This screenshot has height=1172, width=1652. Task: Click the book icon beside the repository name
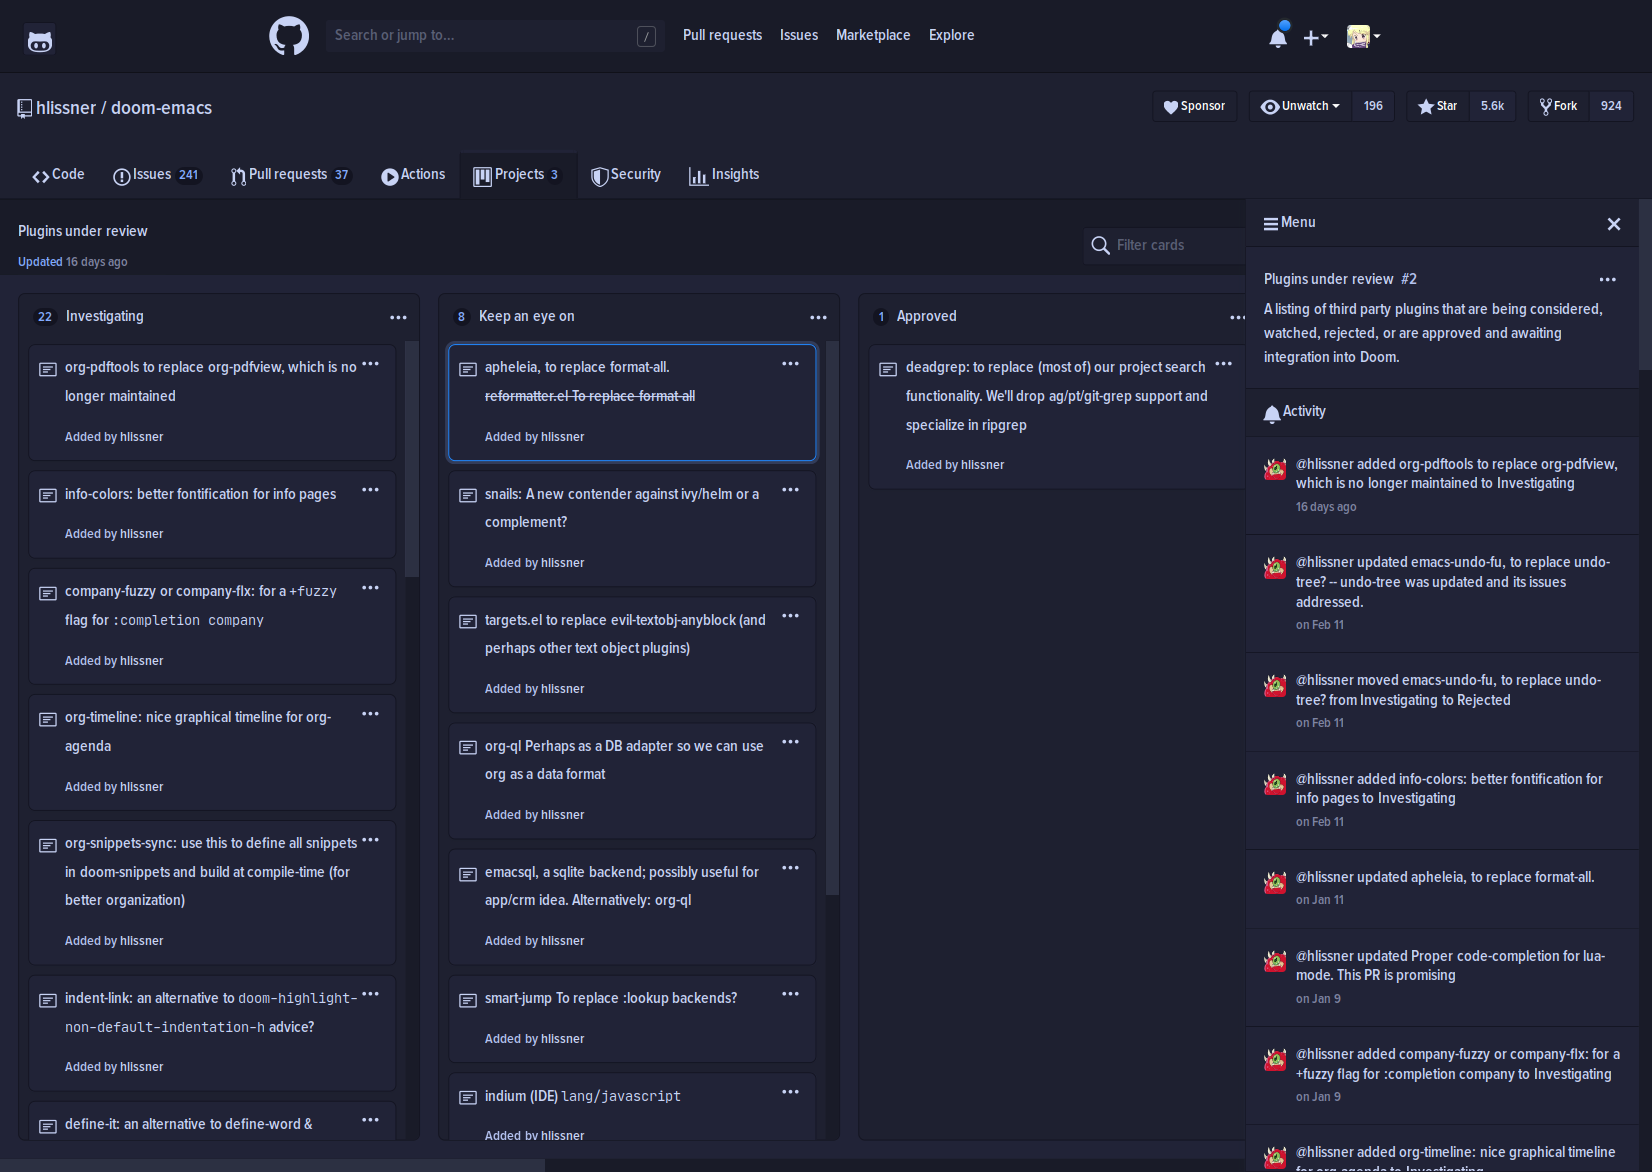click(24, 108)
